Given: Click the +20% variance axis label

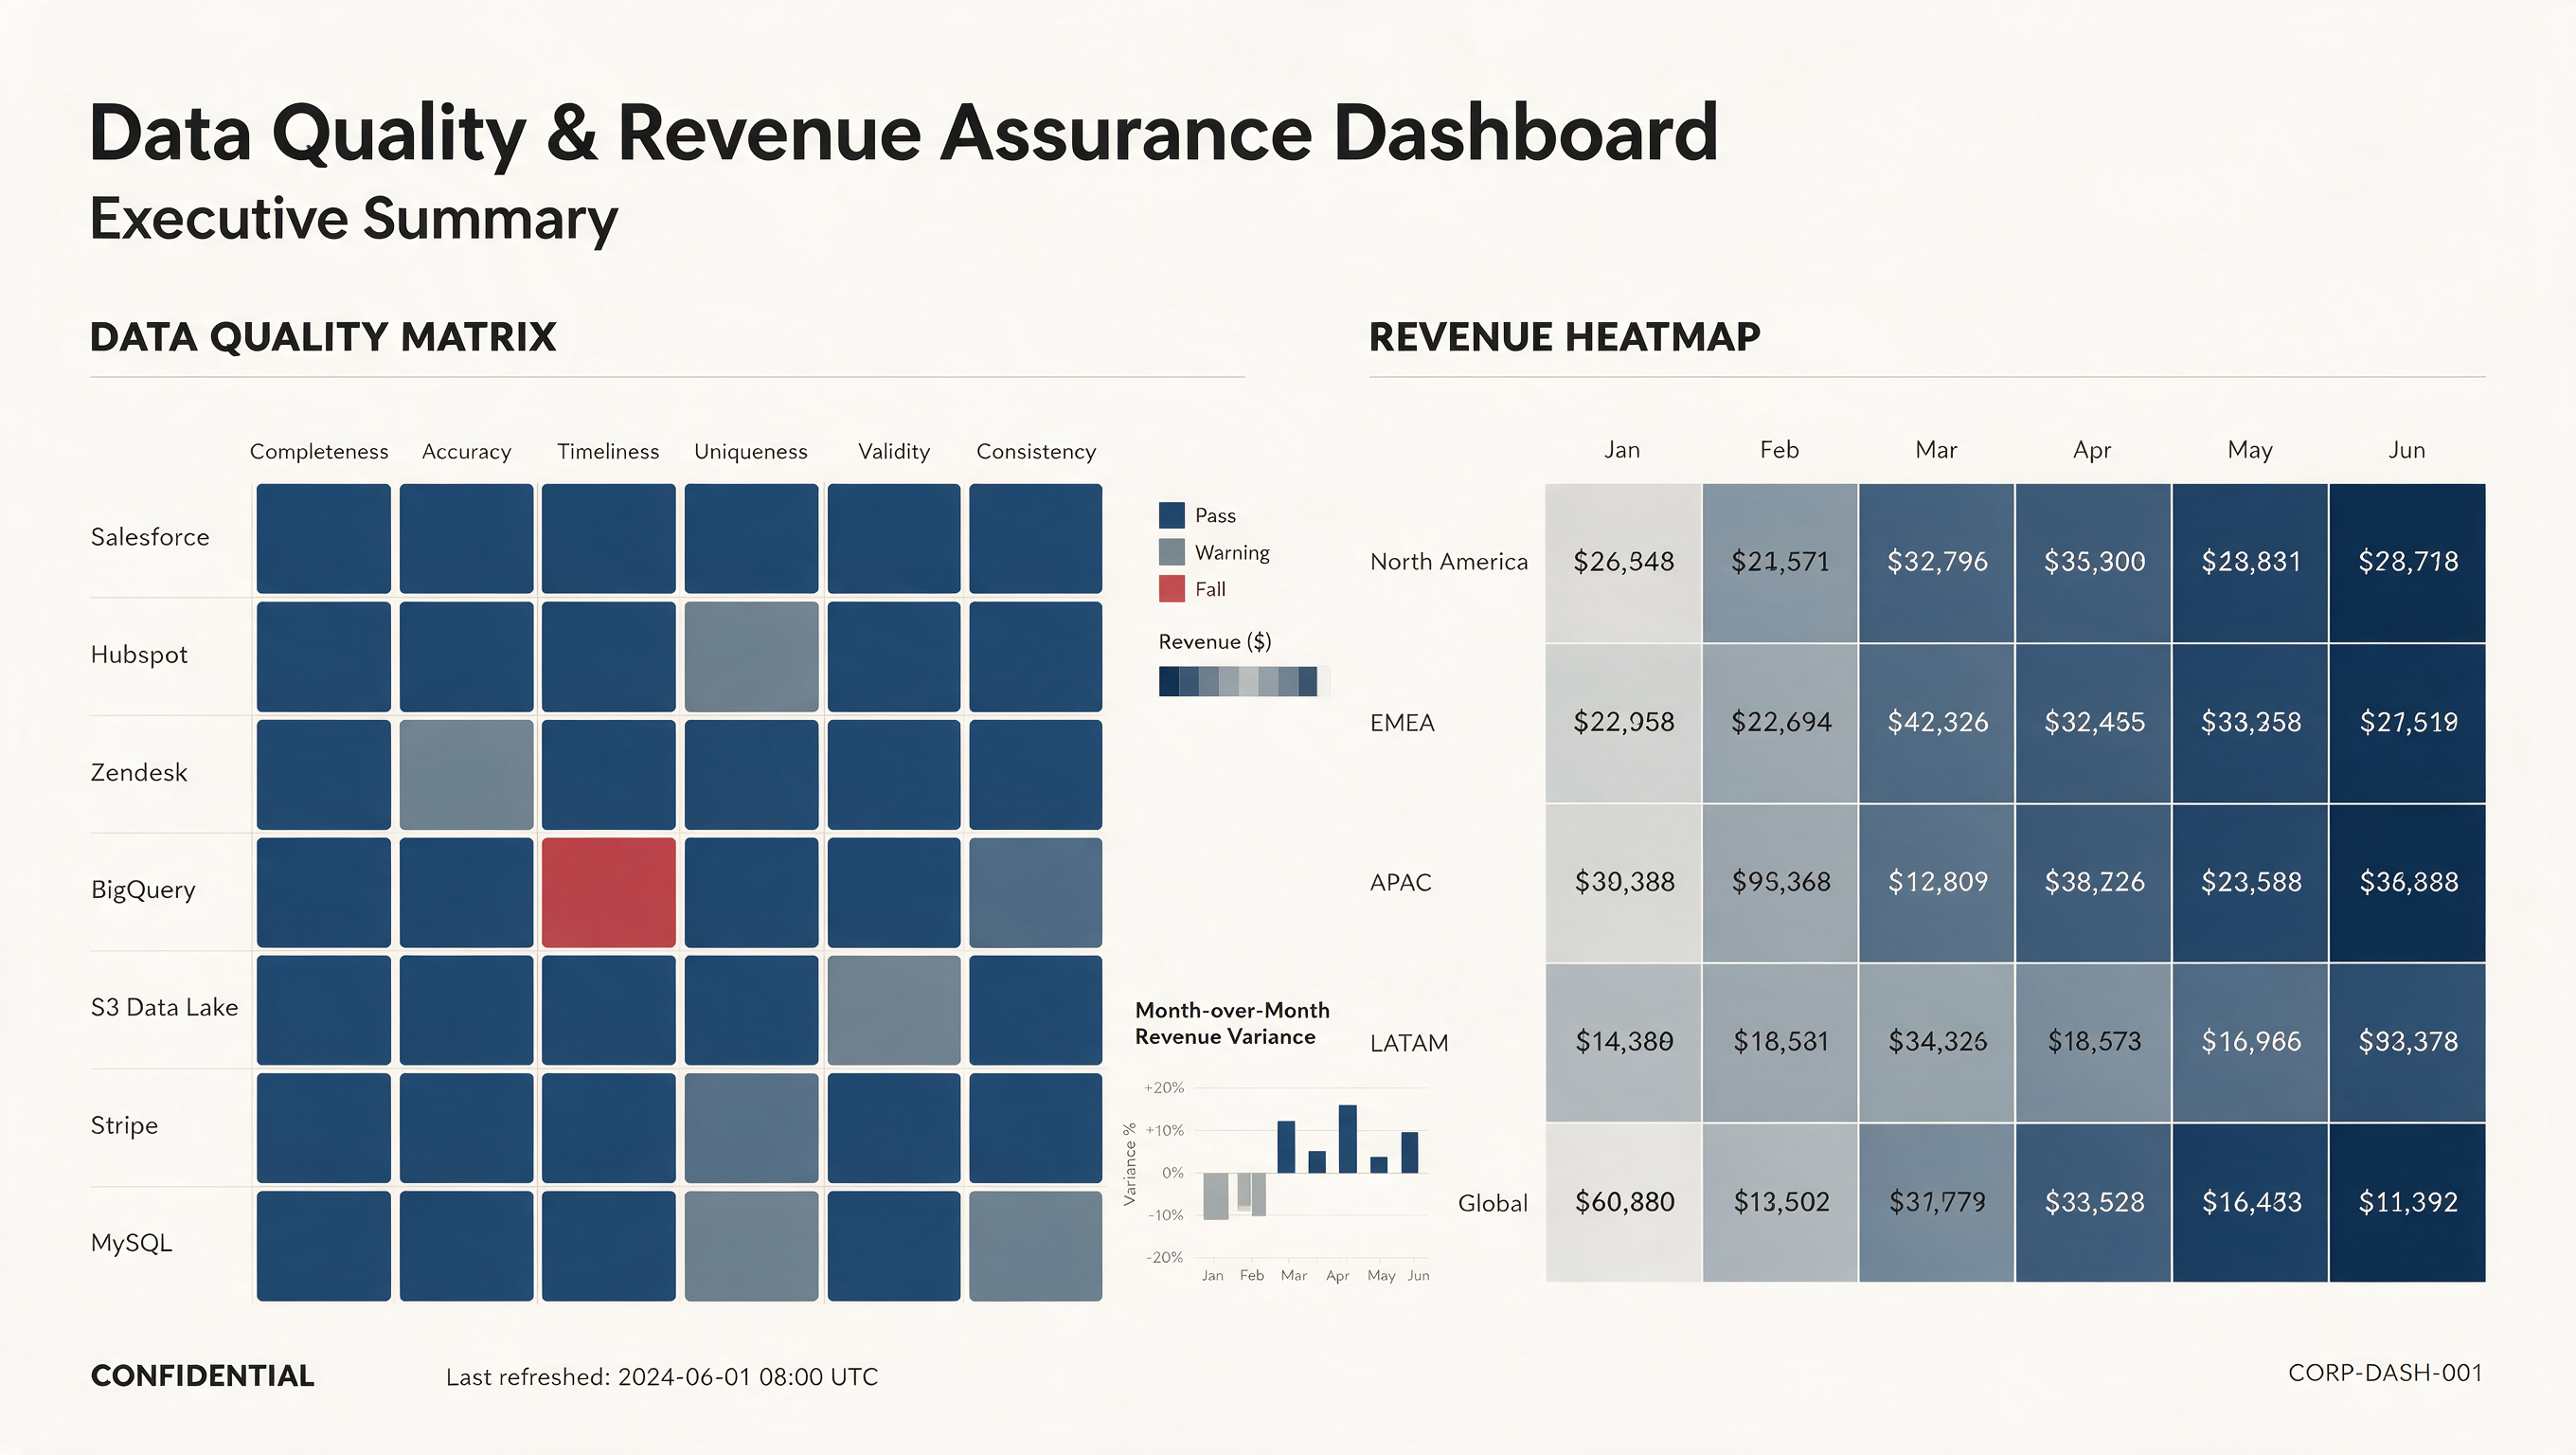Looking at the screenshot, I should (x=1164, y=1088).
